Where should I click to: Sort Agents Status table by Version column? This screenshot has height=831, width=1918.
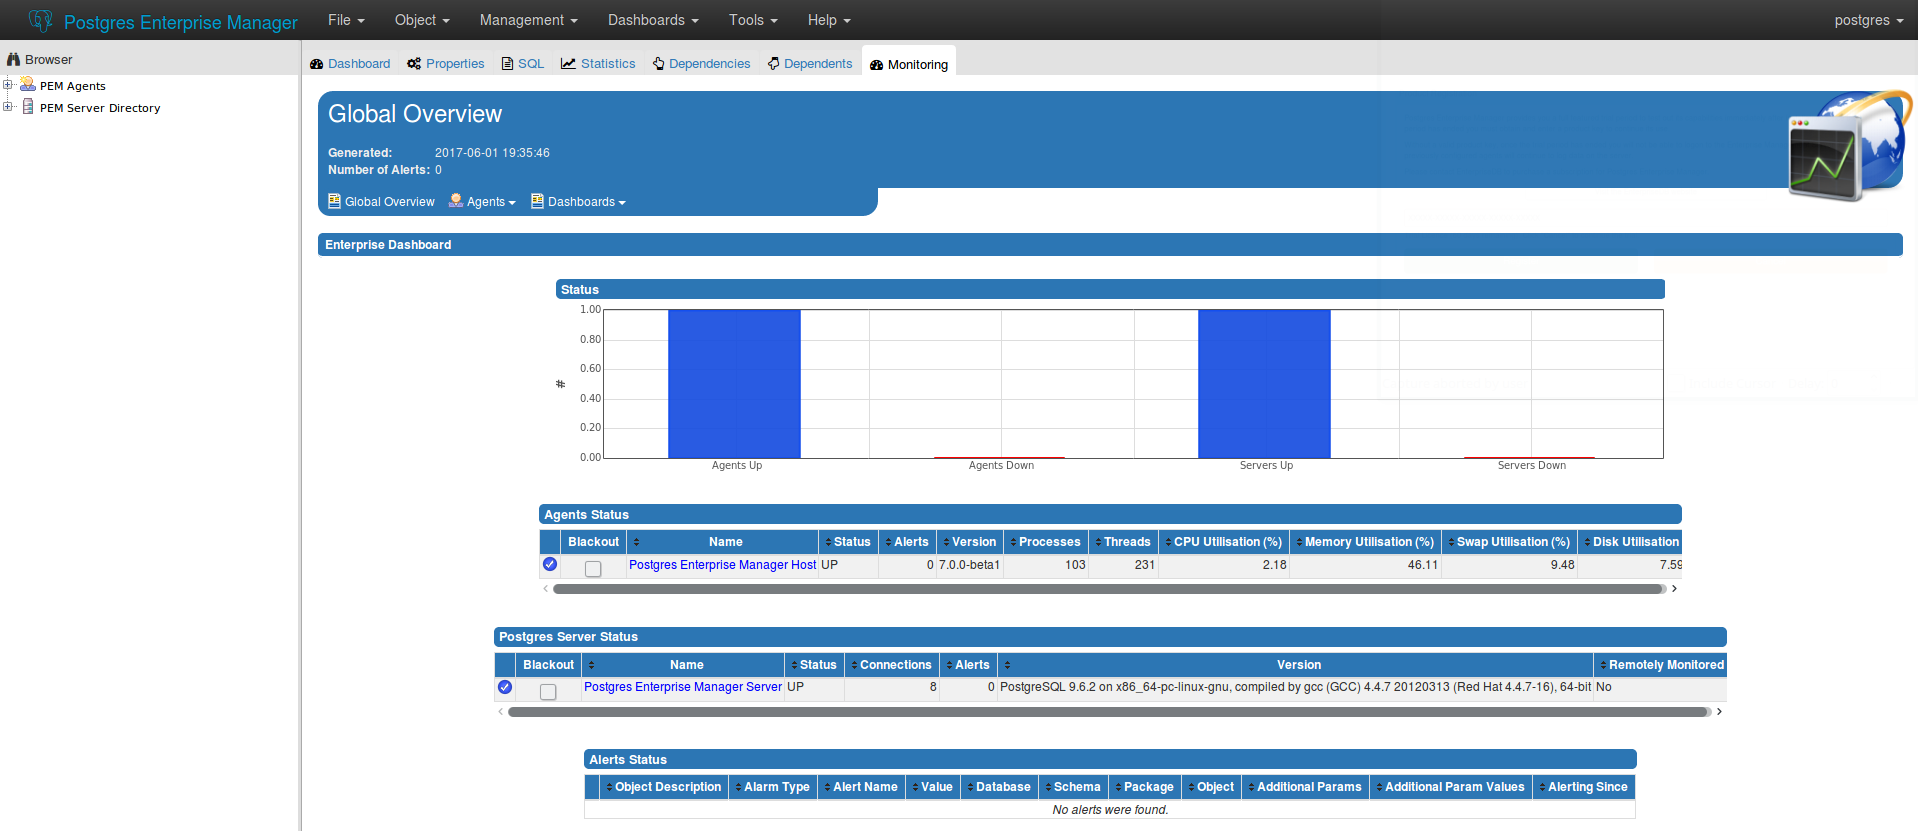tap(968, 542)
